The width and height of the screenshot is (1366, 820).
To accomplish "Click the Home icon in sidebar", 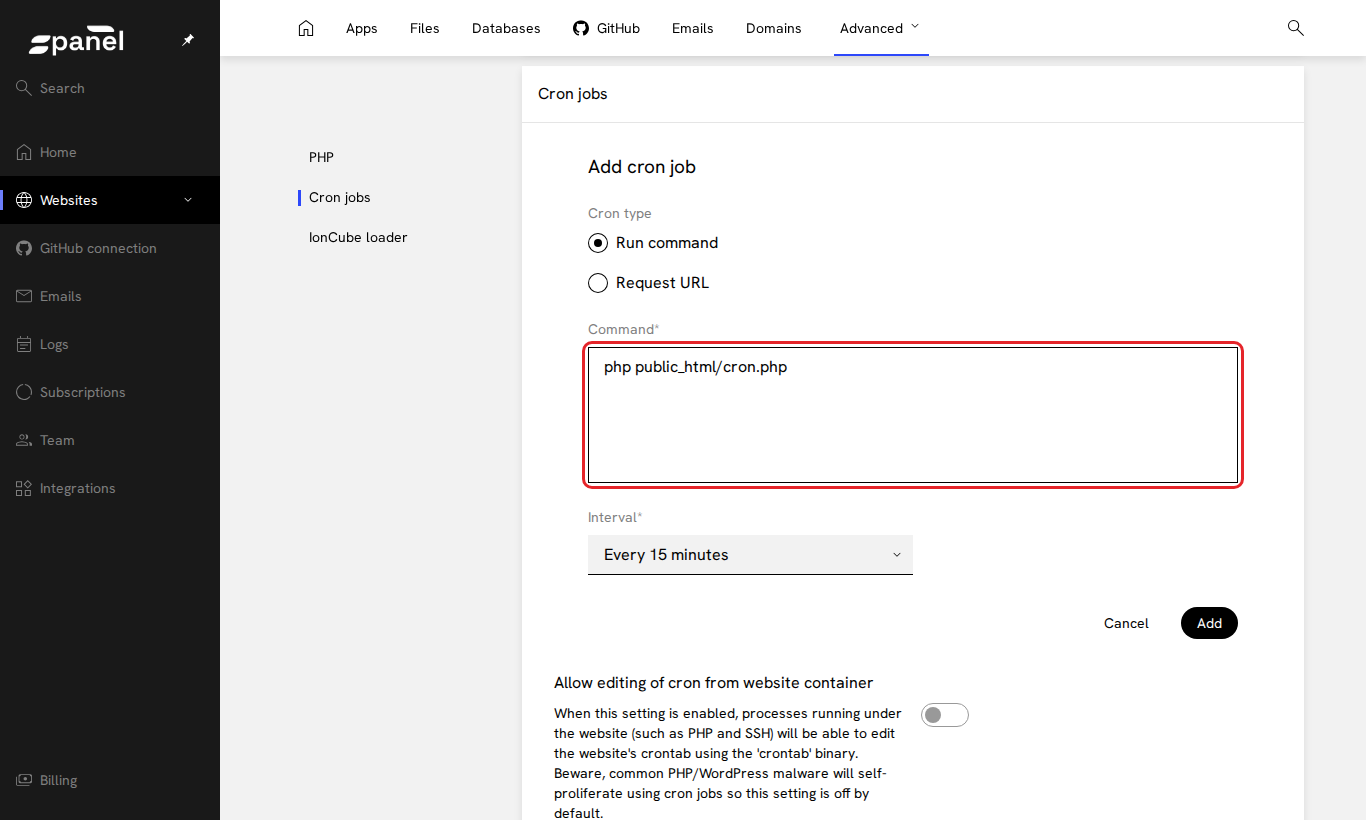I will pyautogui.click(x=24, y=152).
